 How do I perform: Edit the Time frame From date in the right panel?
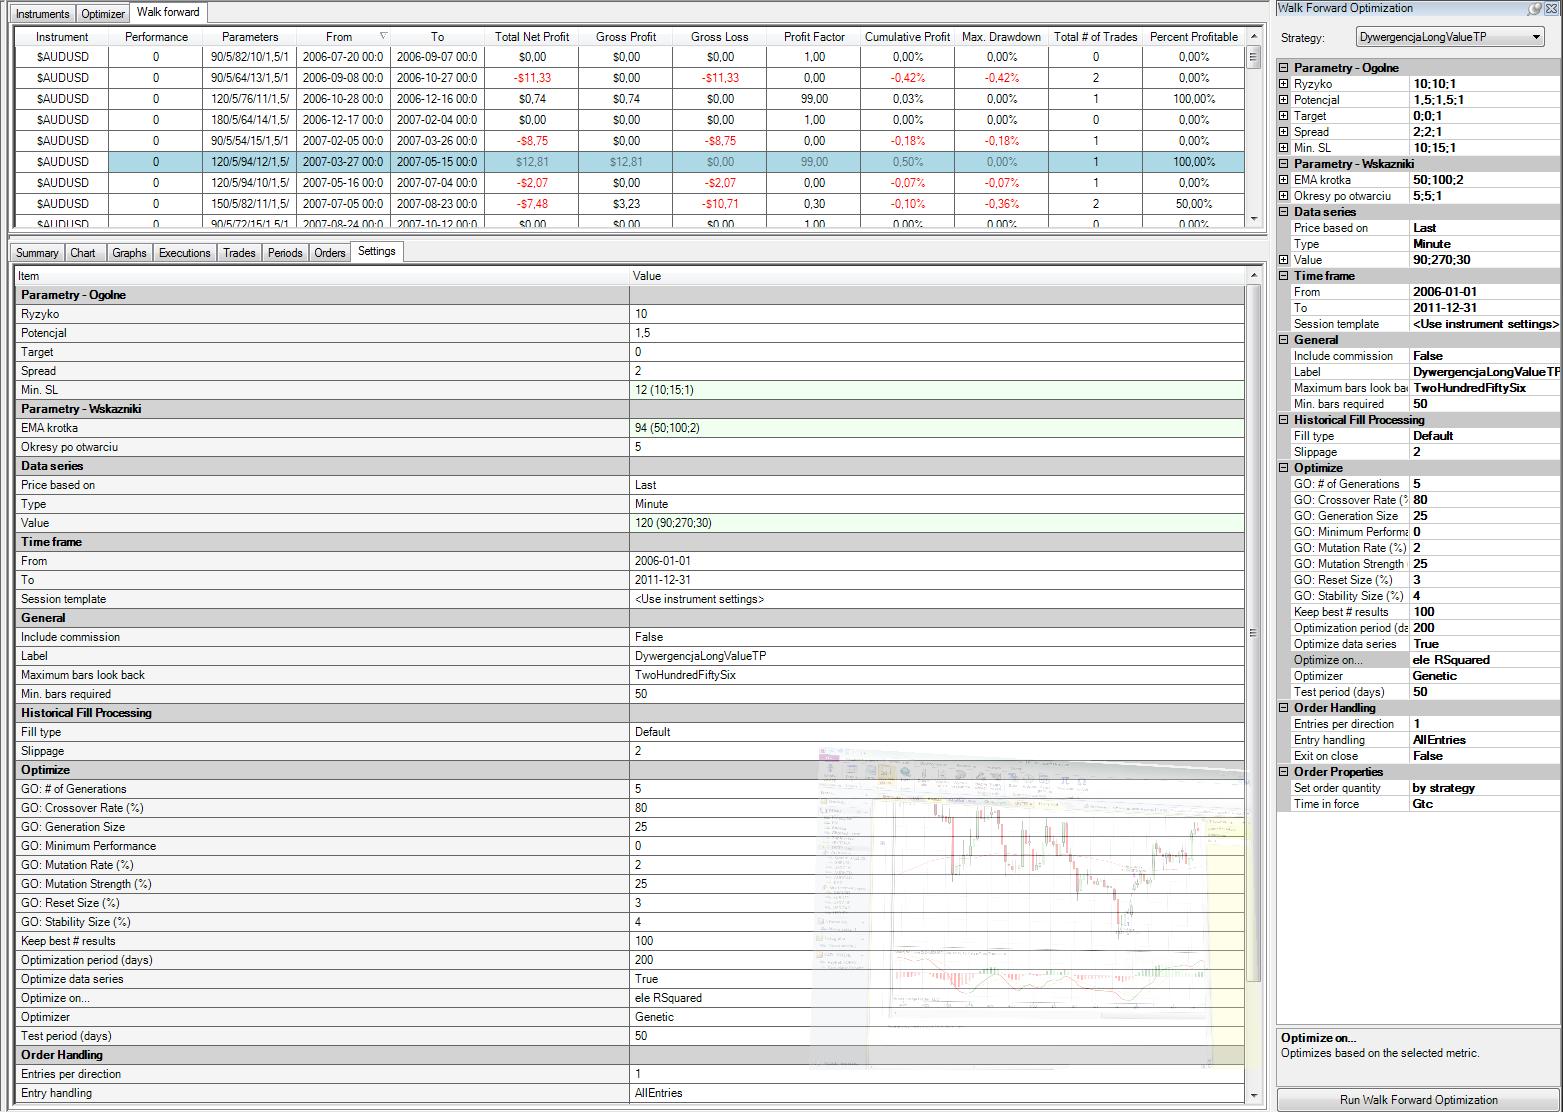coord(1484,292)
